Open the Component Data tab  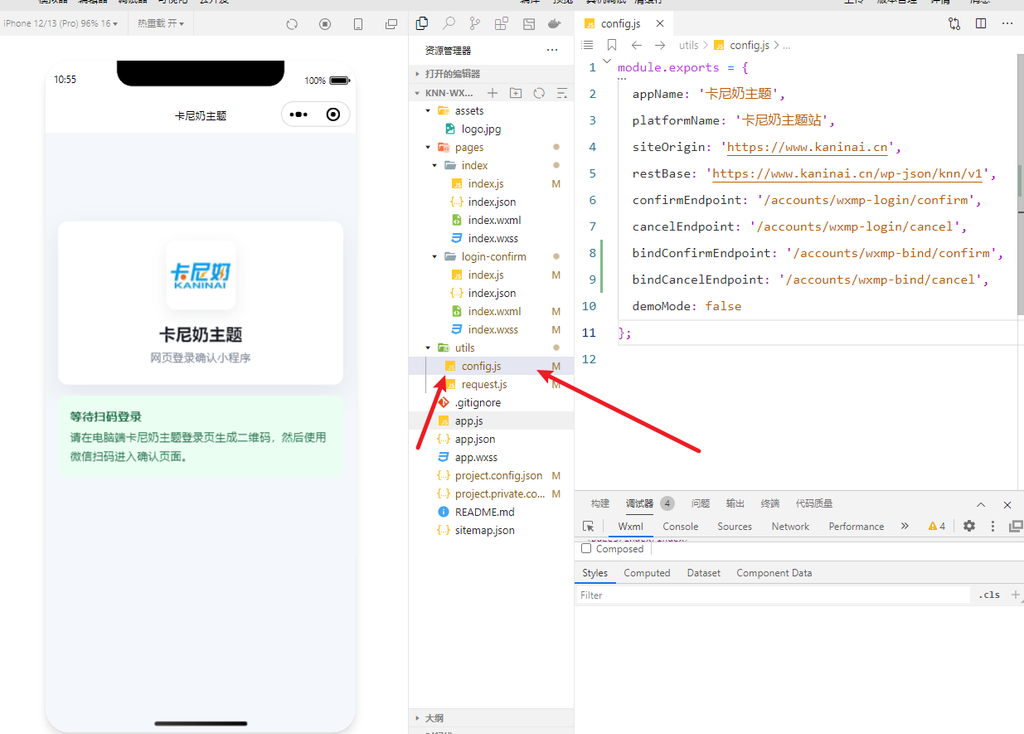pos(774,573)
